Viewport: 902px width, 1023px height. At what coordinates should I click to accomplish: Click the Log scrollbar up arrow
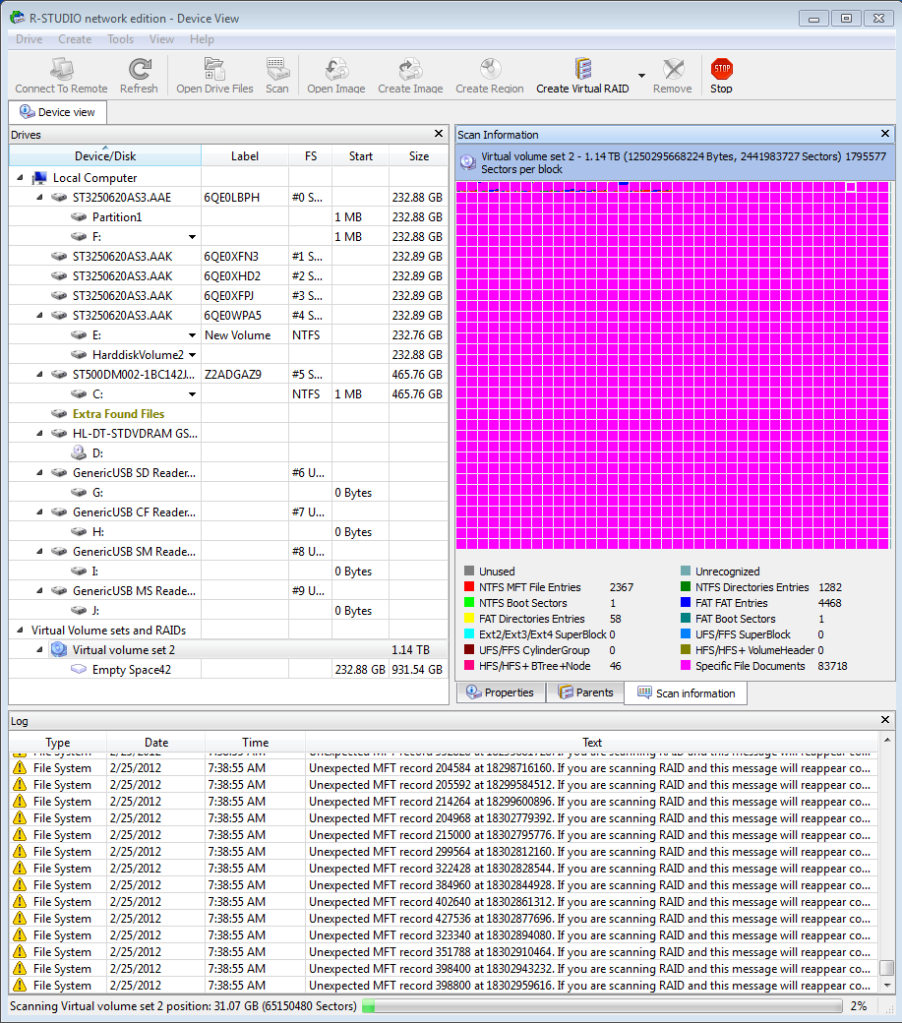point(886,741)
